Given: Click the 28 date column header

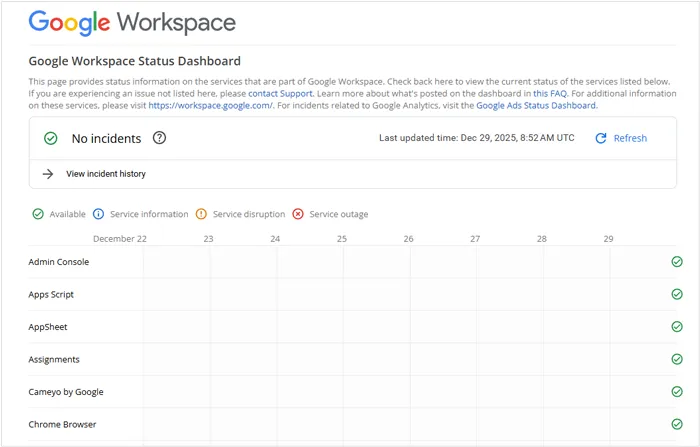Looking at the screenshot, I should (542, 239).
